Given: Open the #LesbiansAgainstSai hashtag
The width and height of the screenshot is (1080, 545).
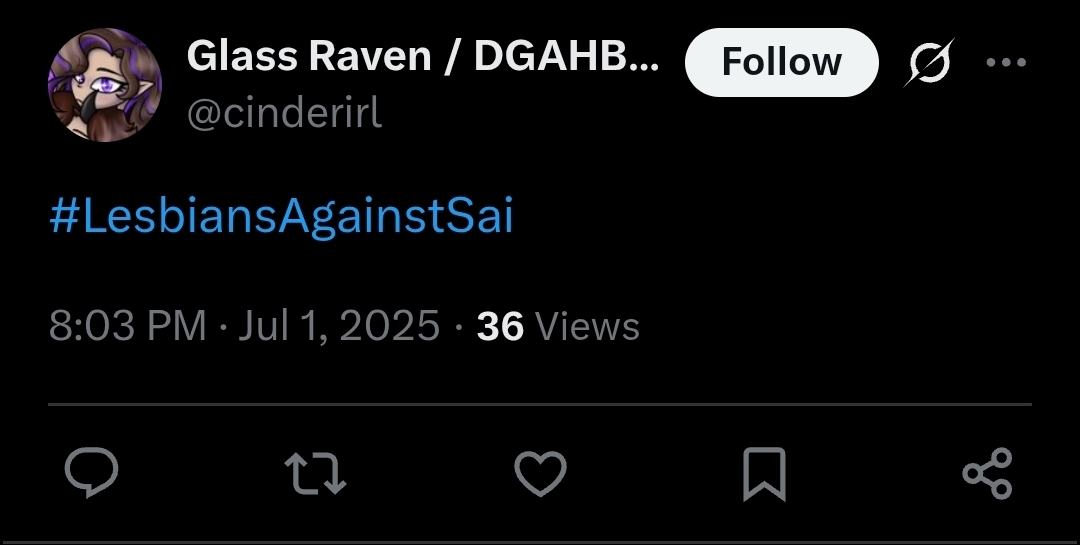Looking at the screenshot, I should [282, 216].
